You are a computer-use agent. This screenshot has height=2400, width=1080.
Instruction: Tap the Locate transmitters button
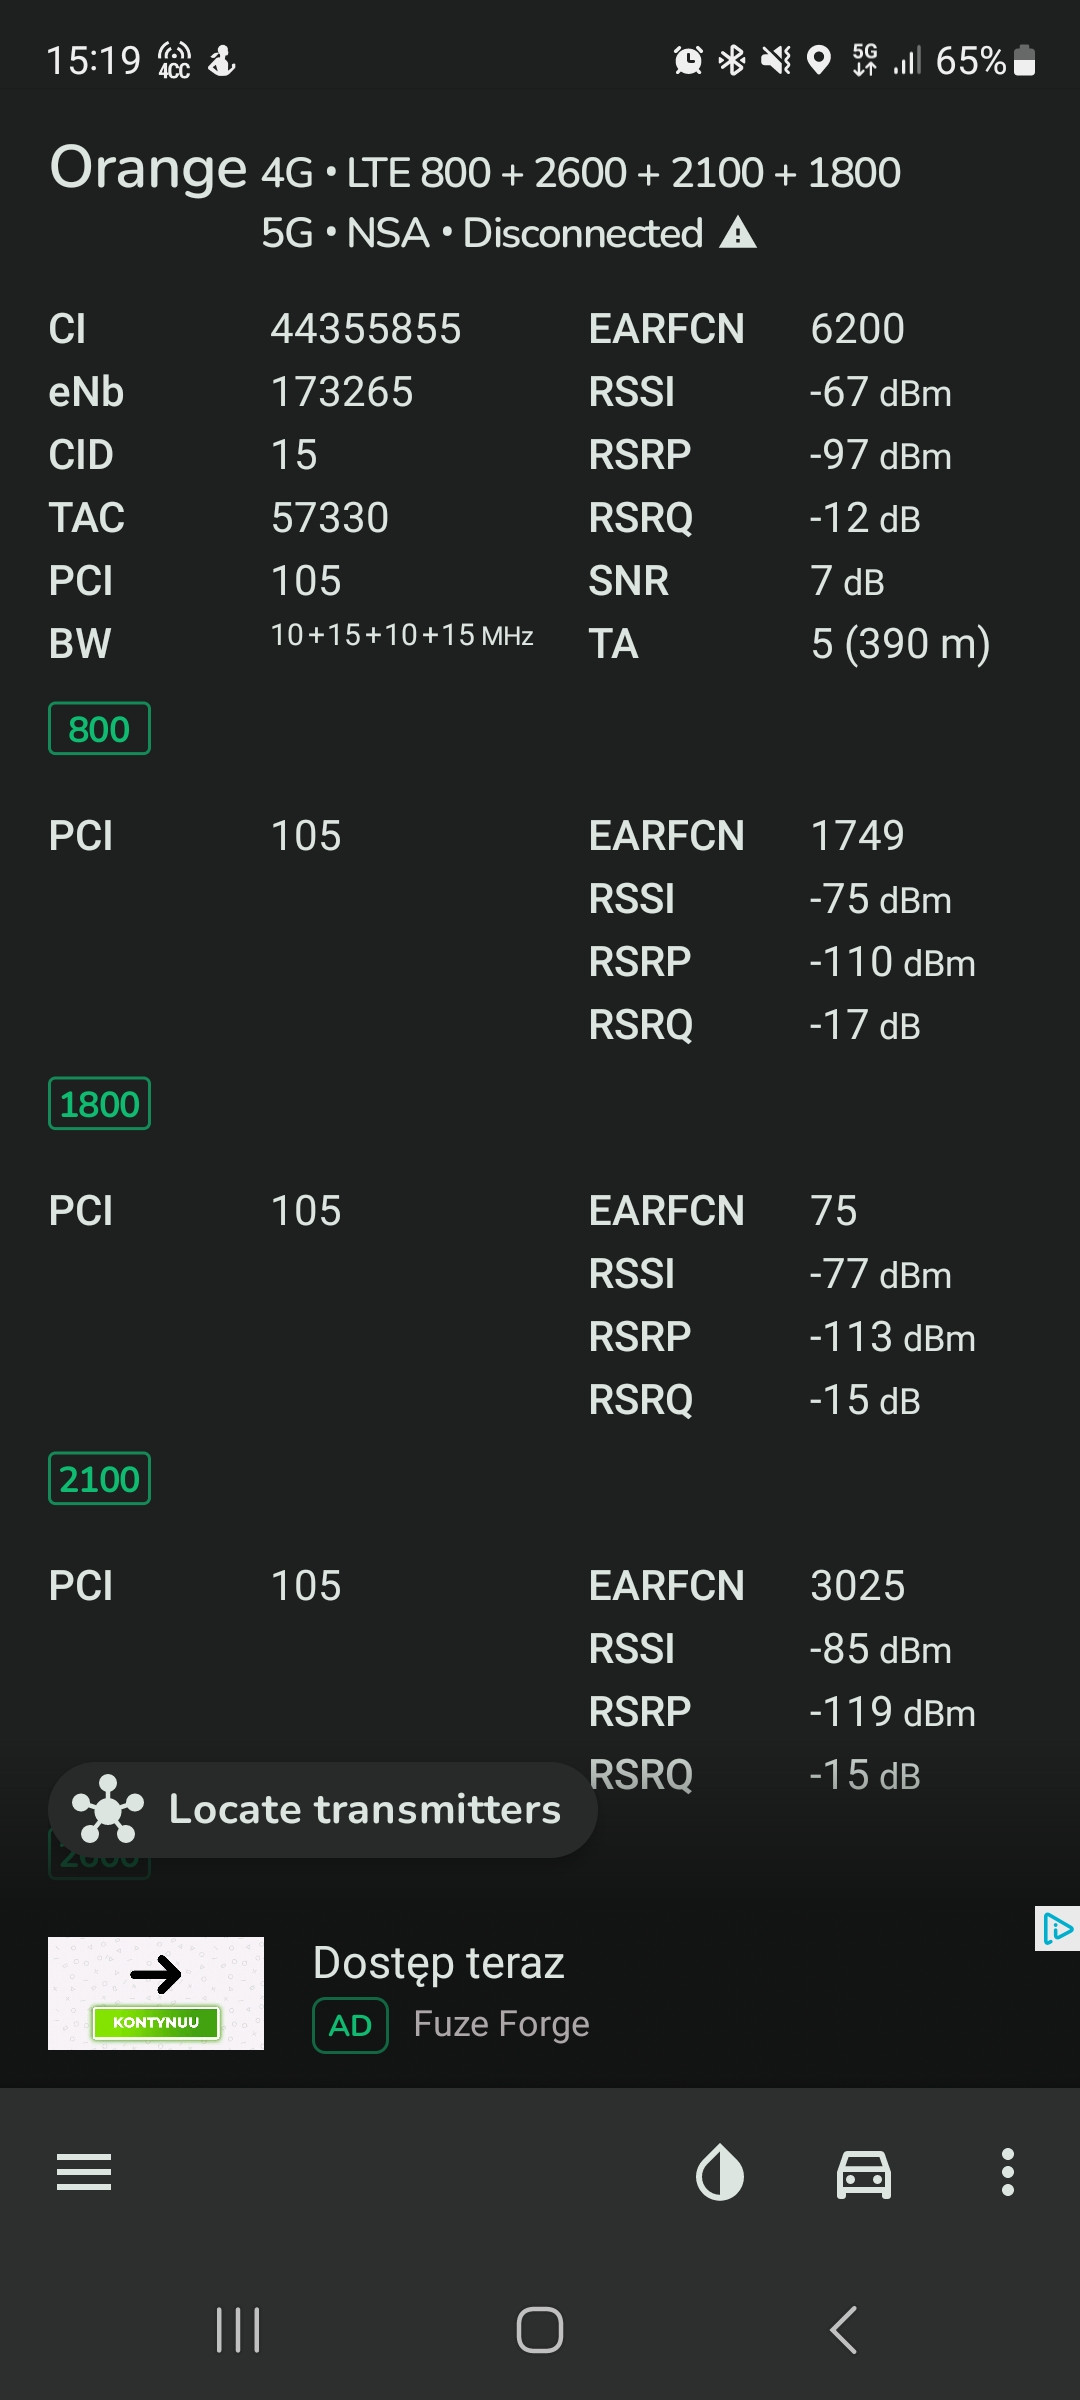(364, 1809)
